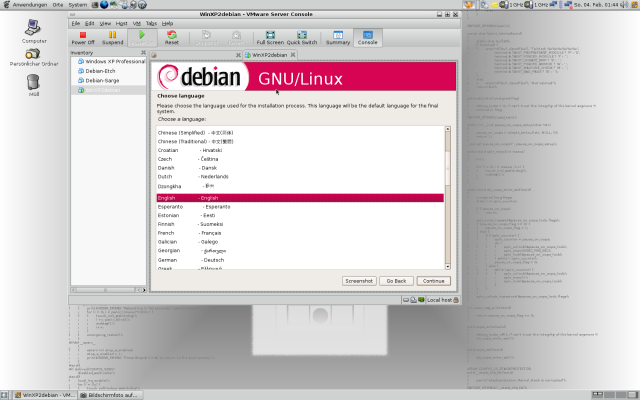This screenshot has height=400, width=640.
Task: Click the volume speaker icon in panel
Action: tap(624, 5)
